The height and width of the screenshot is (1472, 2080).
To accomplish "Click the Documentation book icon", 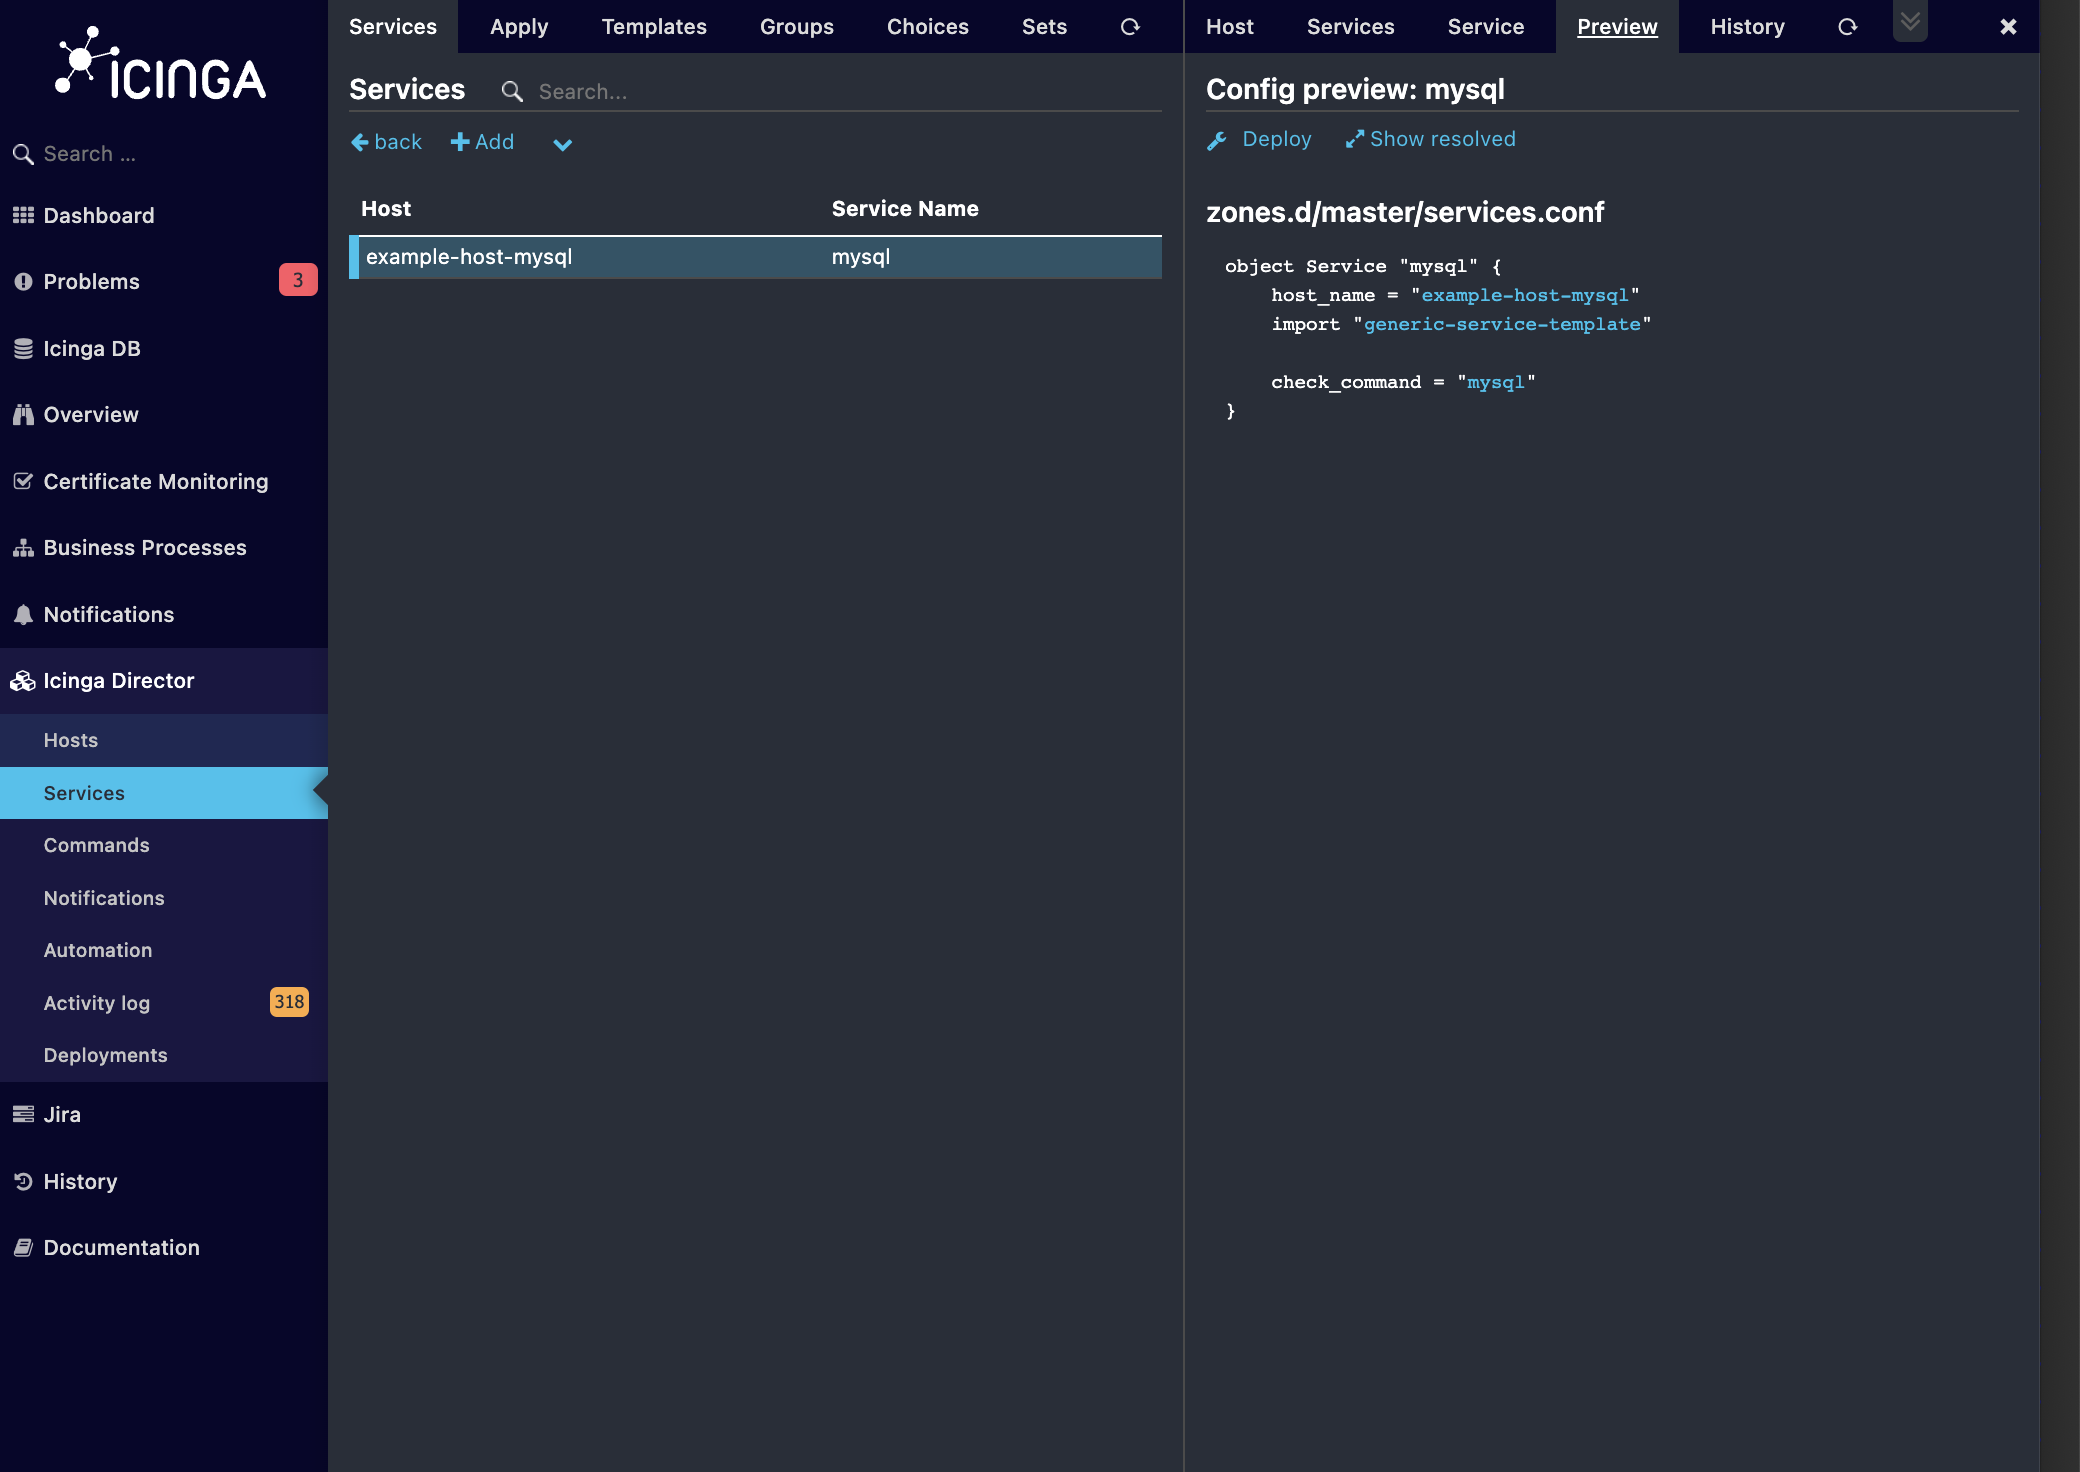I will [x=23, y=1247].
